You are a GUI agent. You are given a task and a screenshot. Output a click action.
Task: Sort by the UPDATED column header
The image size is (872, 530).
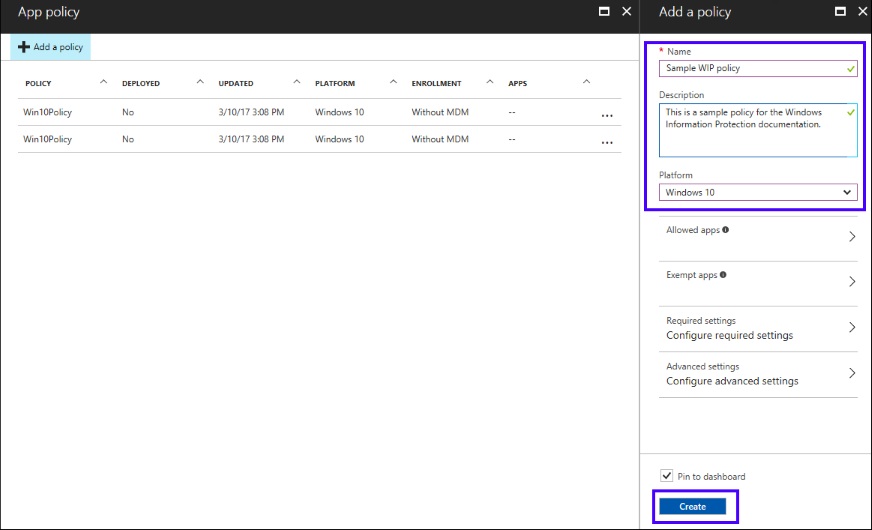[x=236, y=84]
